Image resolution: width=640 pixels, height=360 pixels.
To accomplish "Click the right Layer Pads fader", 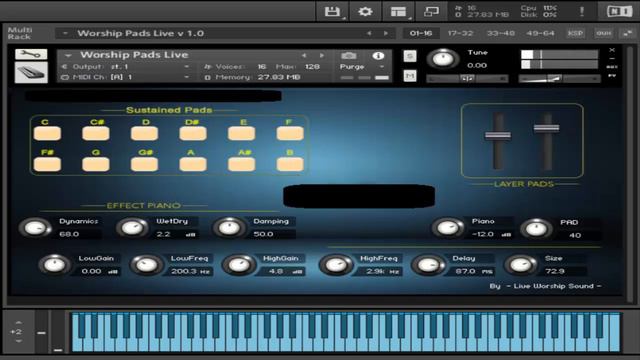I will point(547,129).
